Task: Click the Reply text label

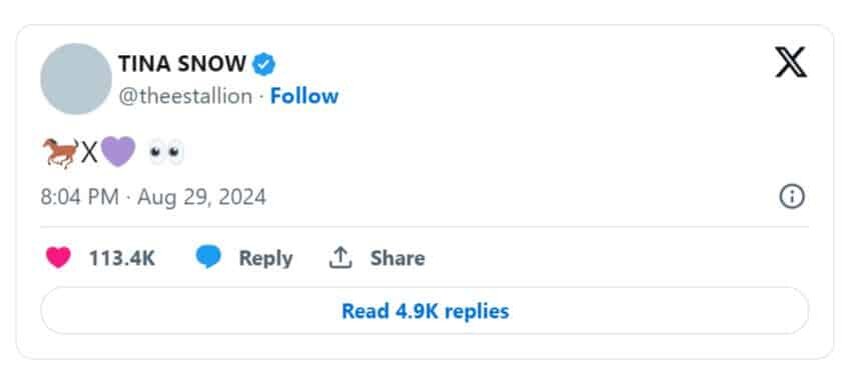Action: (x=266, y=259)
